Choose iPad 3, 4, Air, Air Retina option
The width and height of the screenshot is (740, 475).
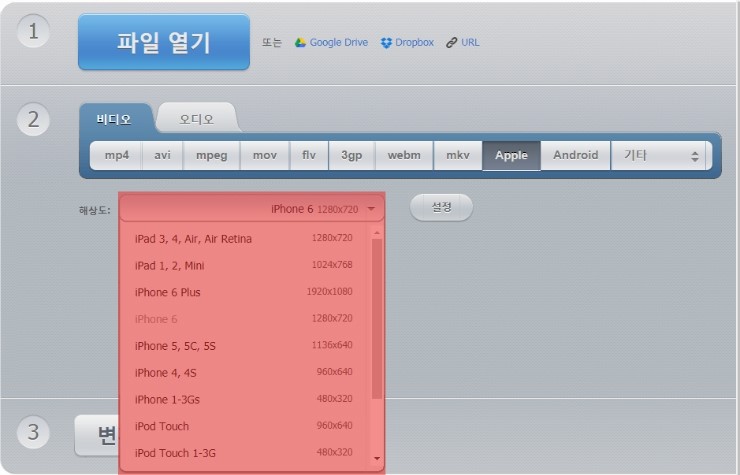tap(244, 238)
